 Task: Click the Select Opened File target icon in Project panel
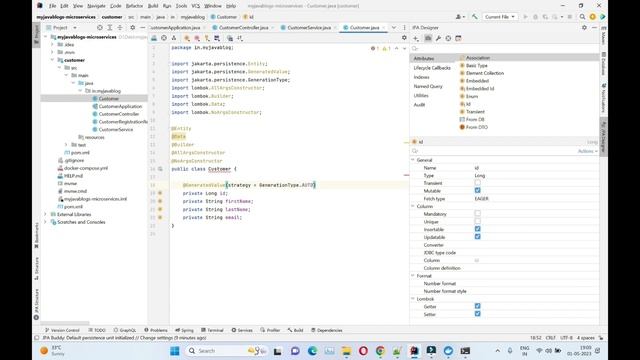coord(100,27)
